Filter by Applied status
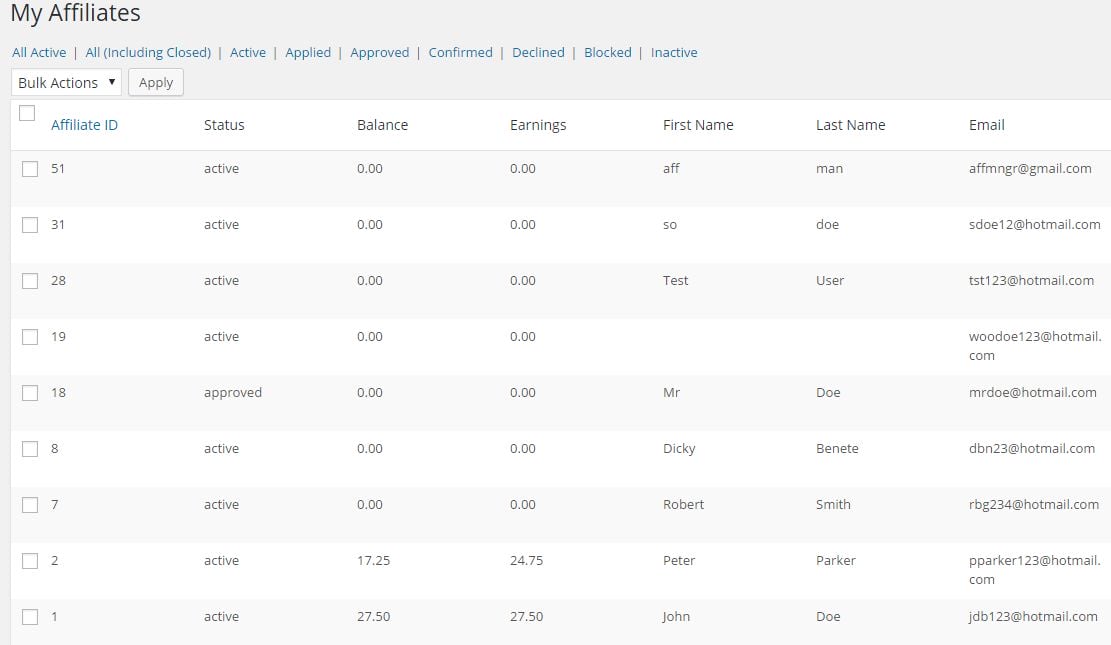This screenshot has width=1111, height=645. (308, 52)
